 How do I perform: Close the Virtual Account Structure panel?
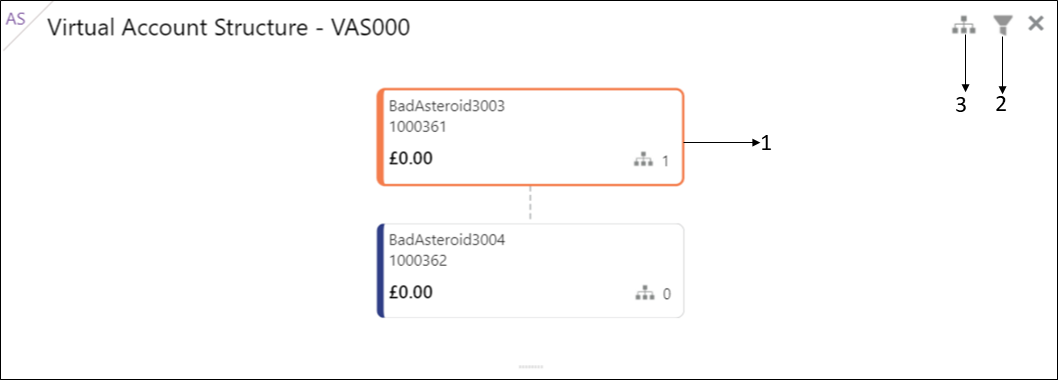click(1036, 24)
